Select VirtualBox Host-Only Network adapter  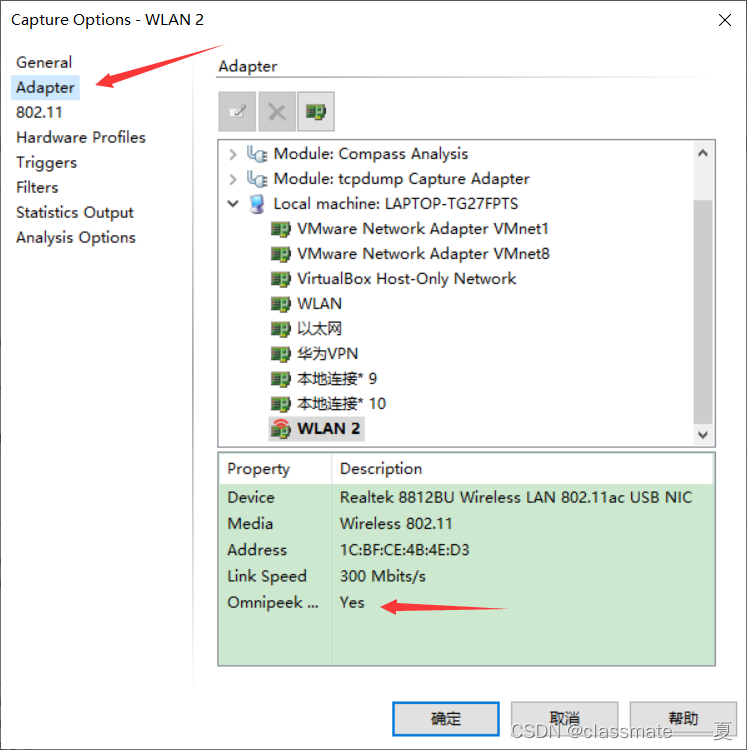pos(406,279)
